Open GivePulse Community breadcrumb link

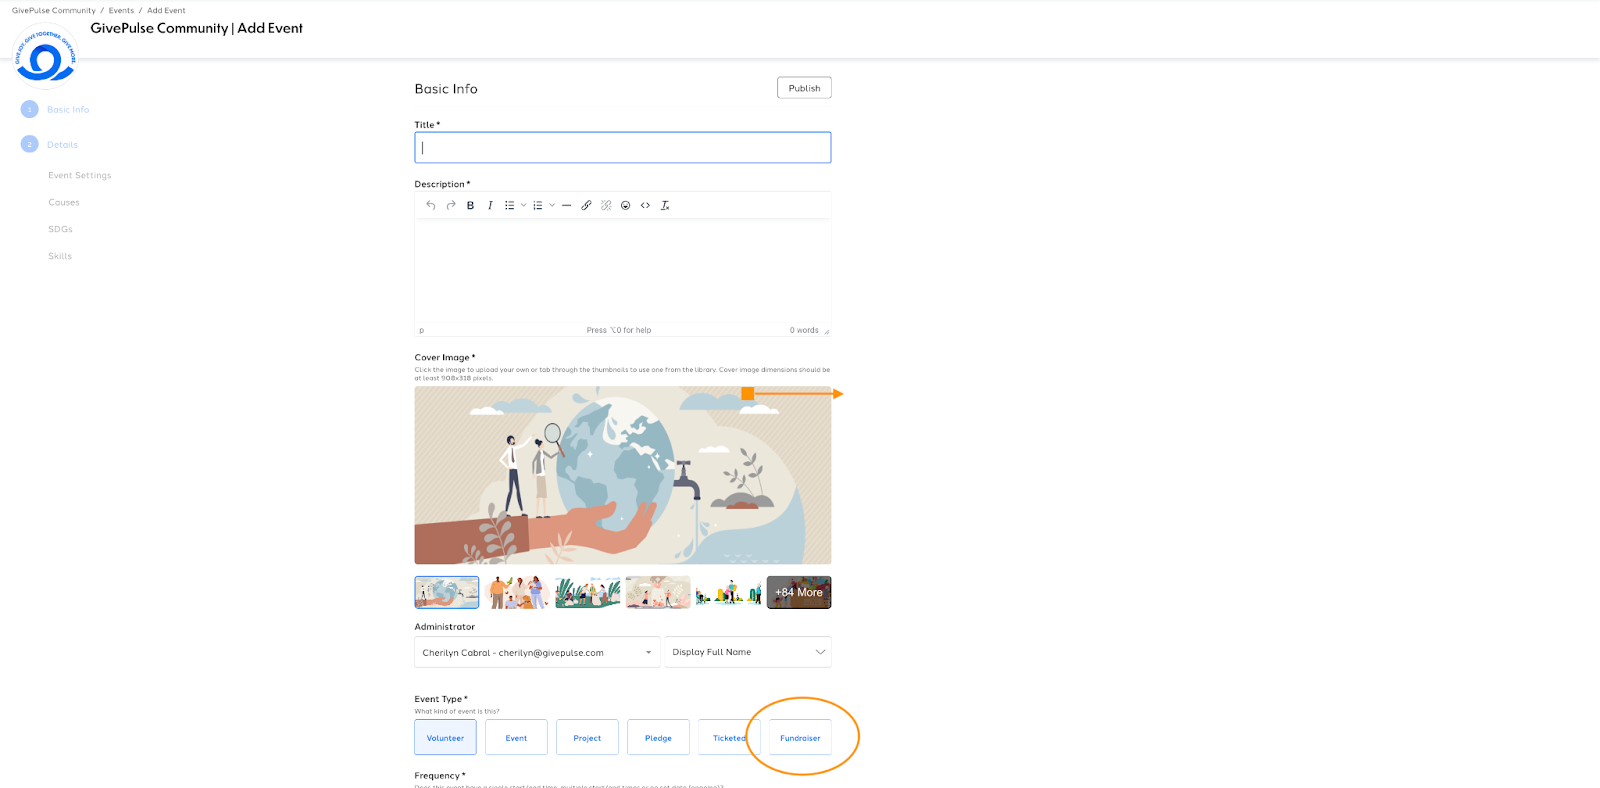[x=54, y=11]
